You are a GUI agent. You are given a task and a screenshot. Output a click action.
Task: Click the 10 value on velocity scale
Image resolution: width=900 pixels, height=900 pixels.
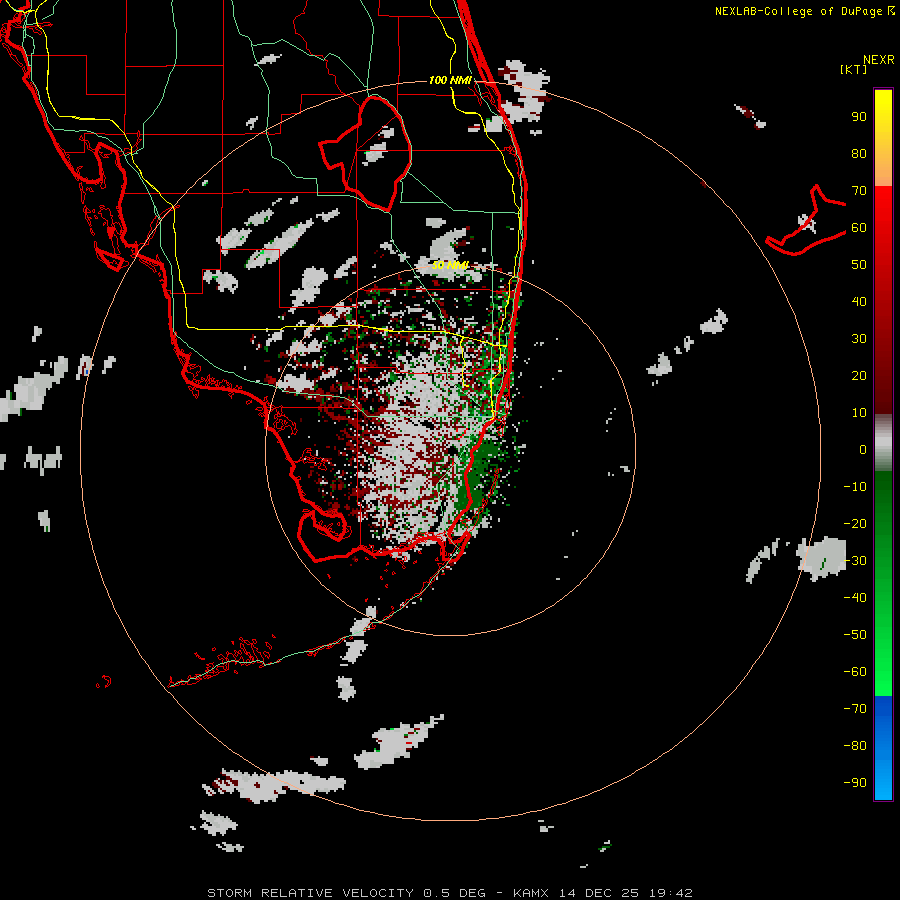[859, 413]
